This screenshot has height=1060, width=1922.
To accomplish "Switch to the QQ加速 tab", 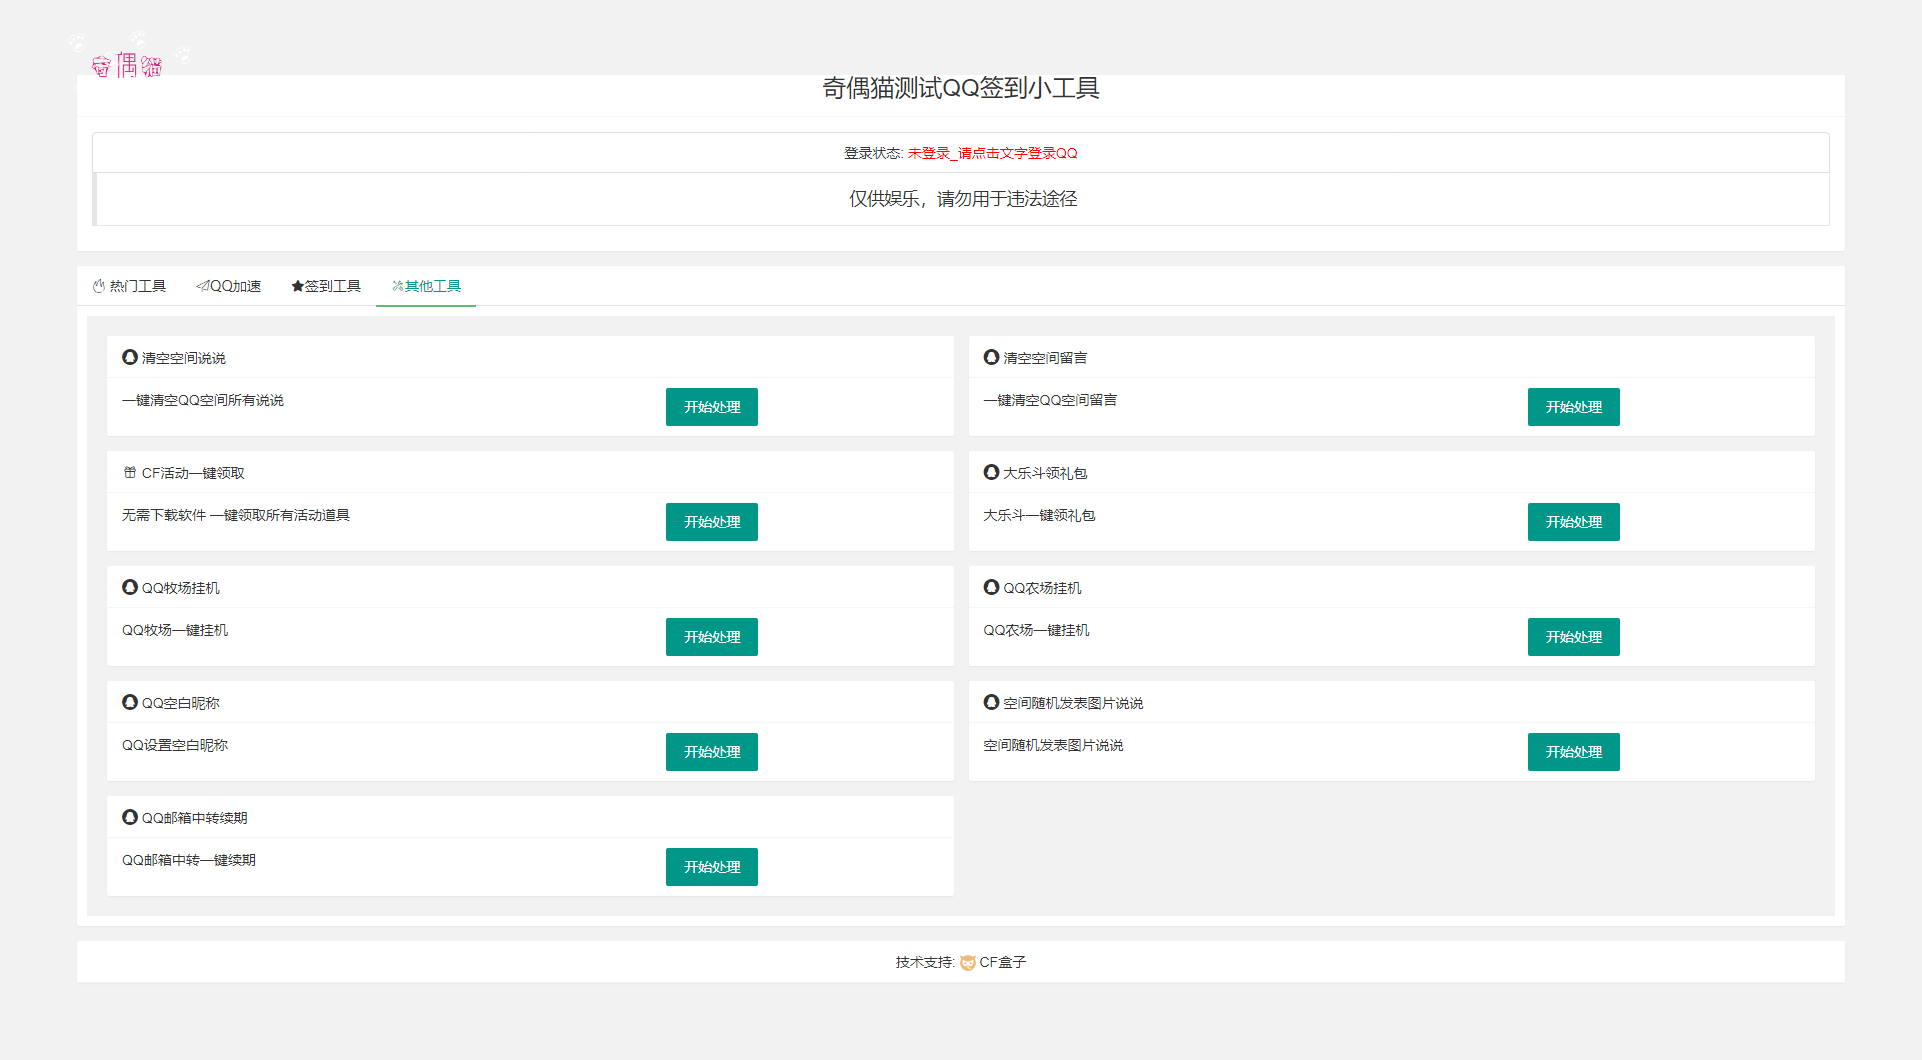I will [228, 286].
